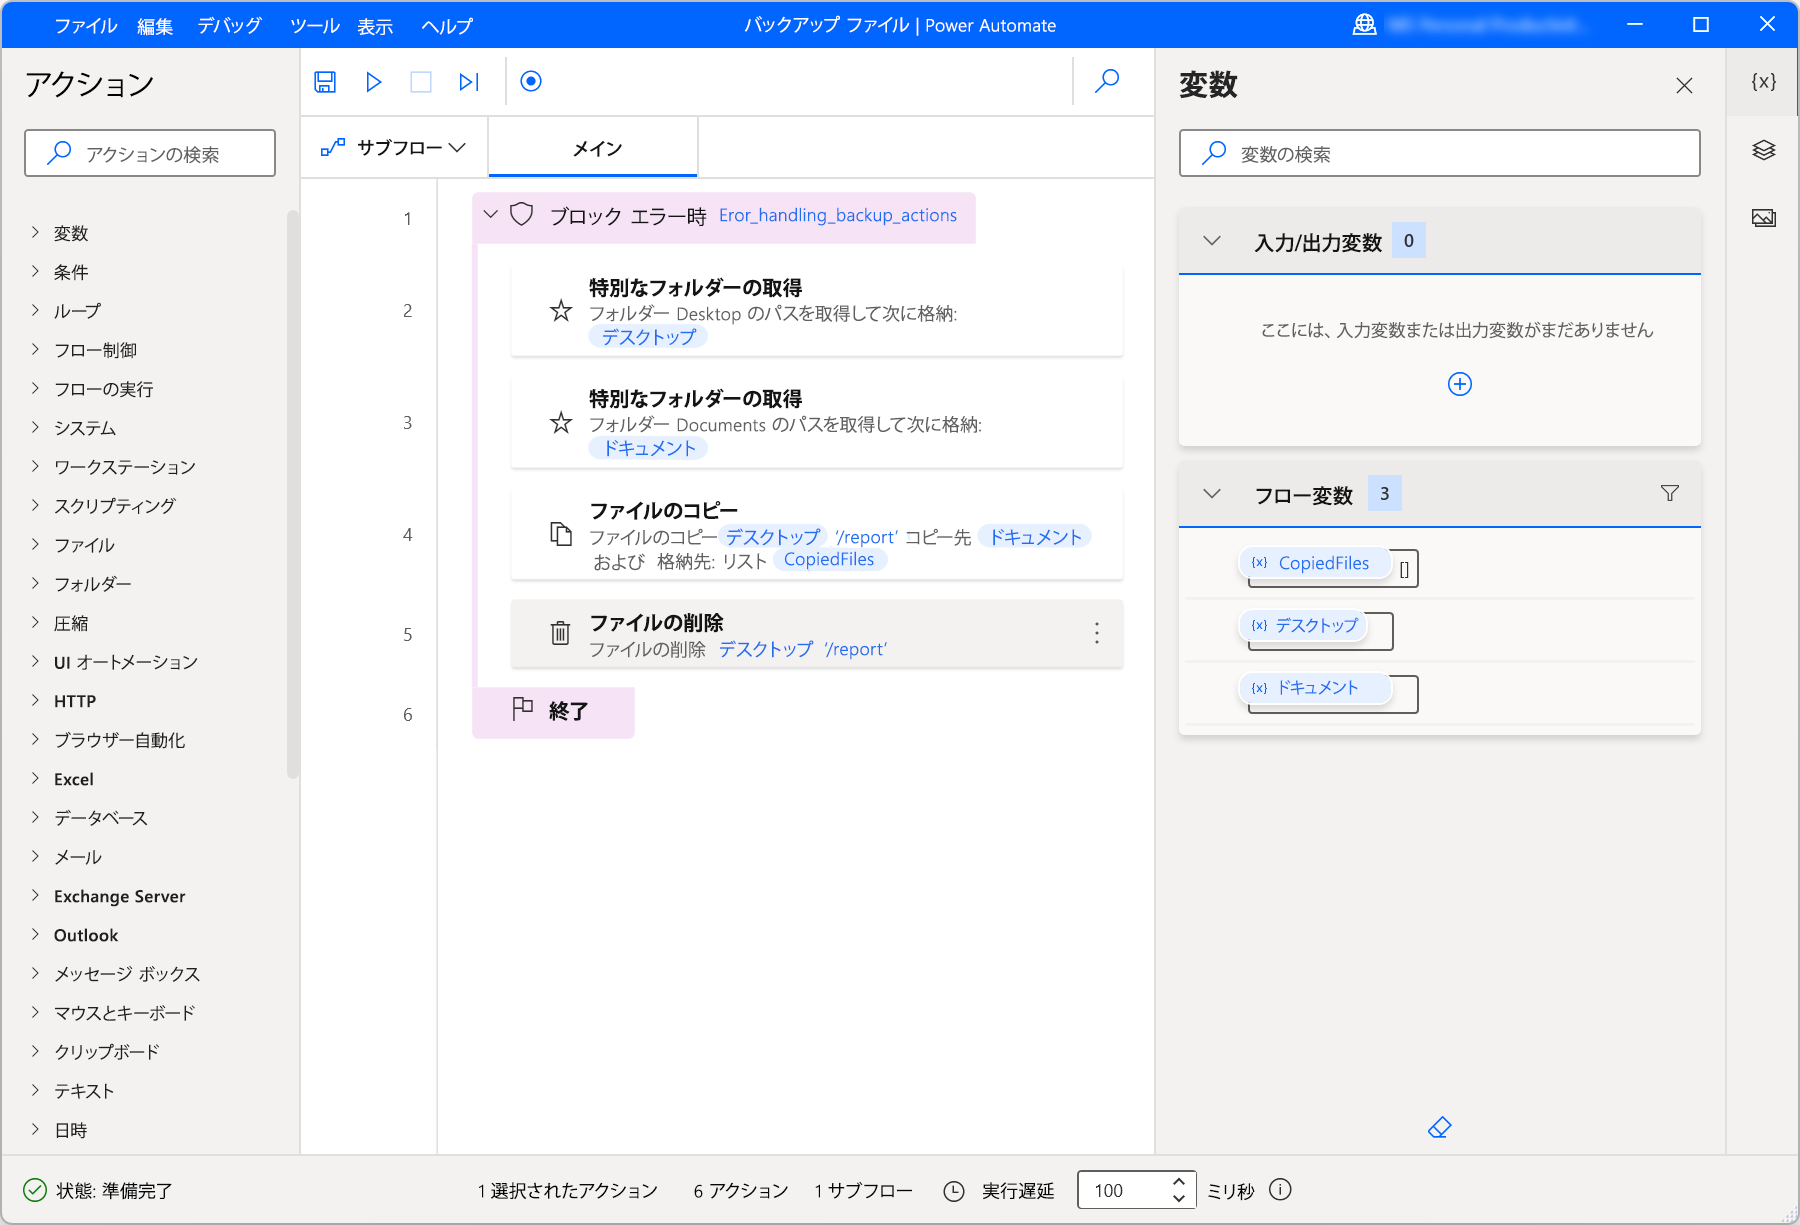Viewport: 1800px width, 1225px height.
Task: Expand the ブラウザー自動化 action group
Action: pos(36,740)
